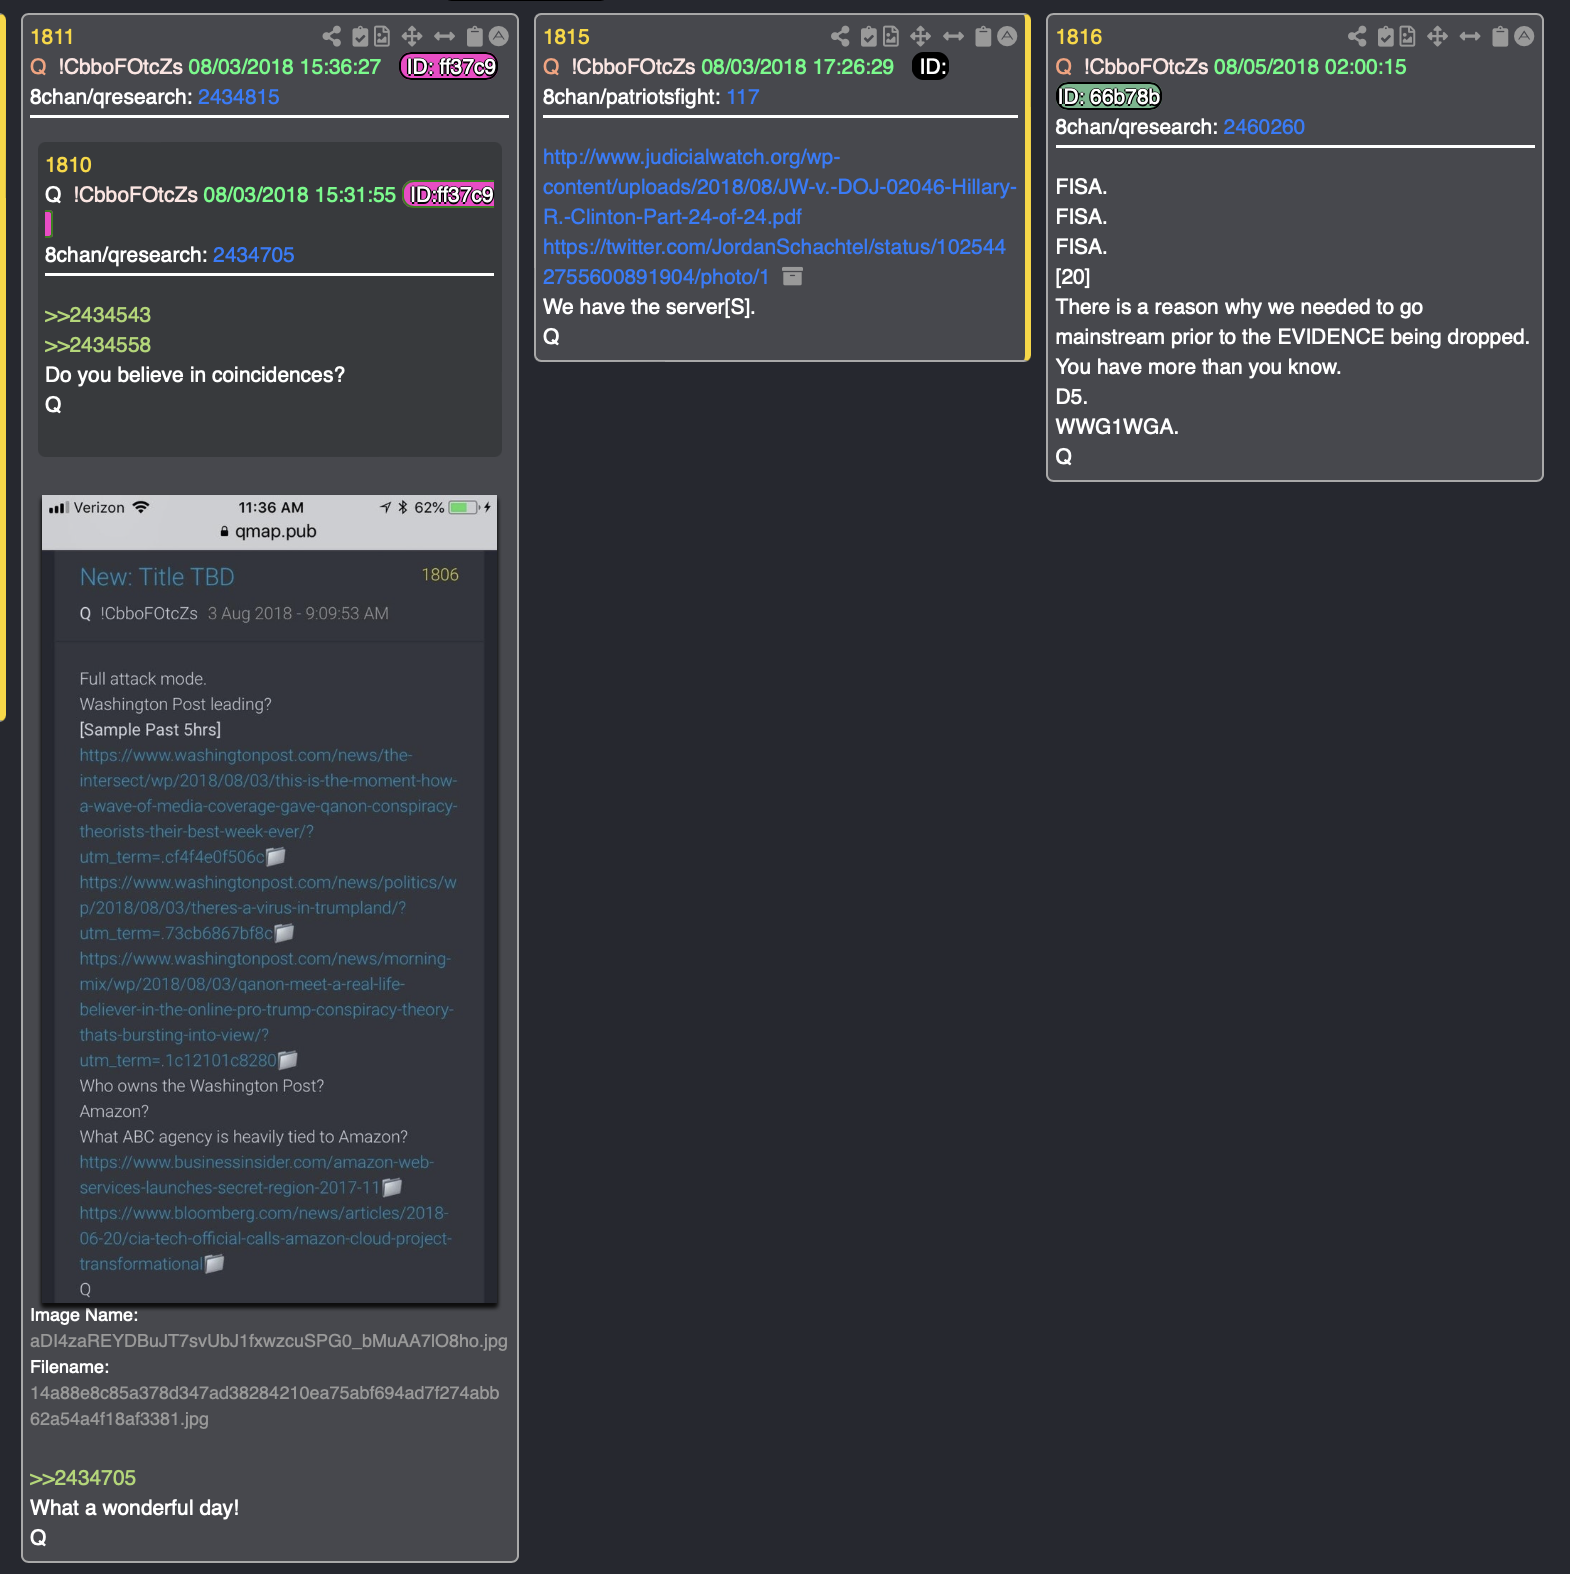Click the 'D5.' line in post 1816
The height and width of the screenshot is (1574, 1570).
pos(1071,397)
